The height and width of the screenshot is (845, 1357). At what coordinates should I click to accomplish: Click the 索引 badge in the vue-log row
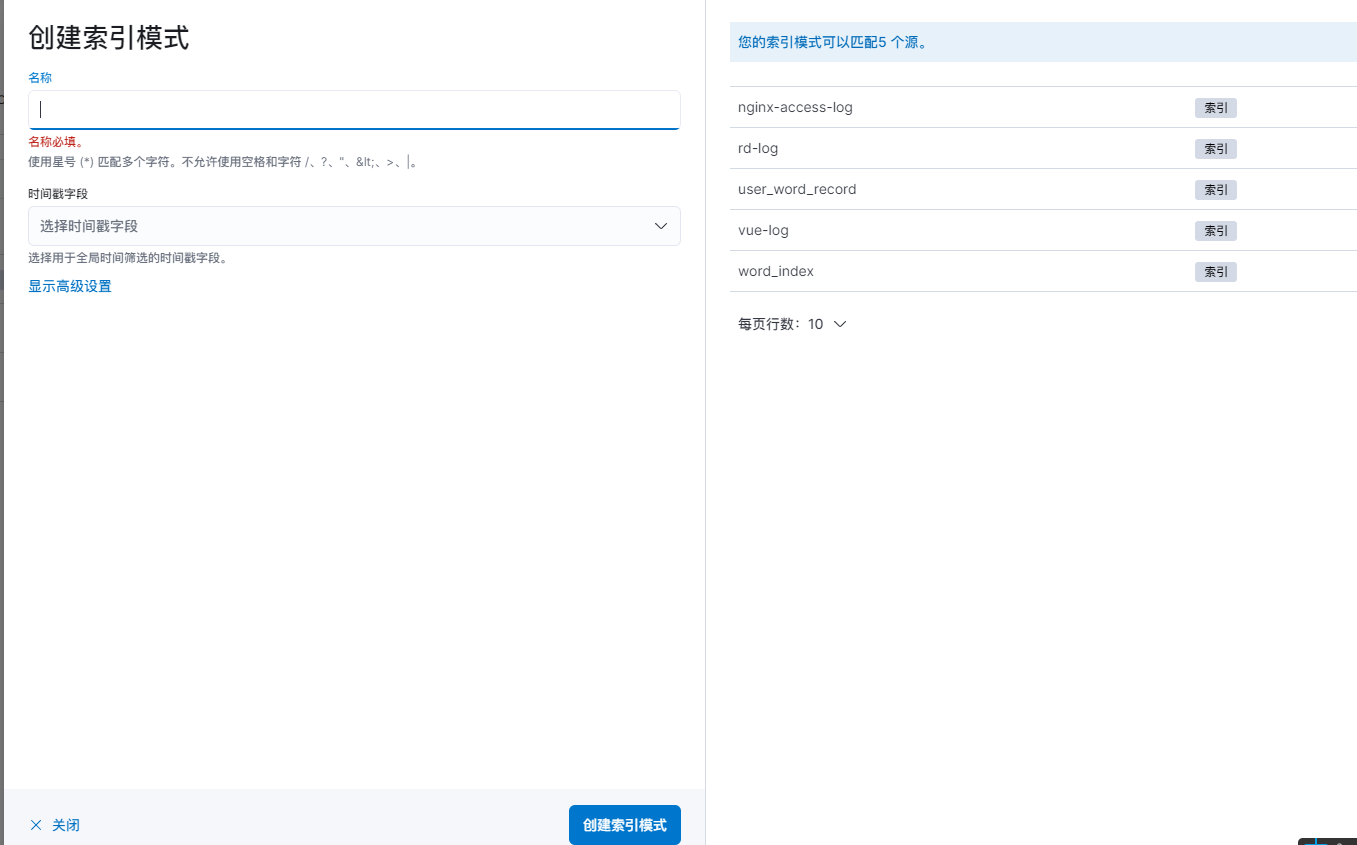click(x=1216, y=231)
